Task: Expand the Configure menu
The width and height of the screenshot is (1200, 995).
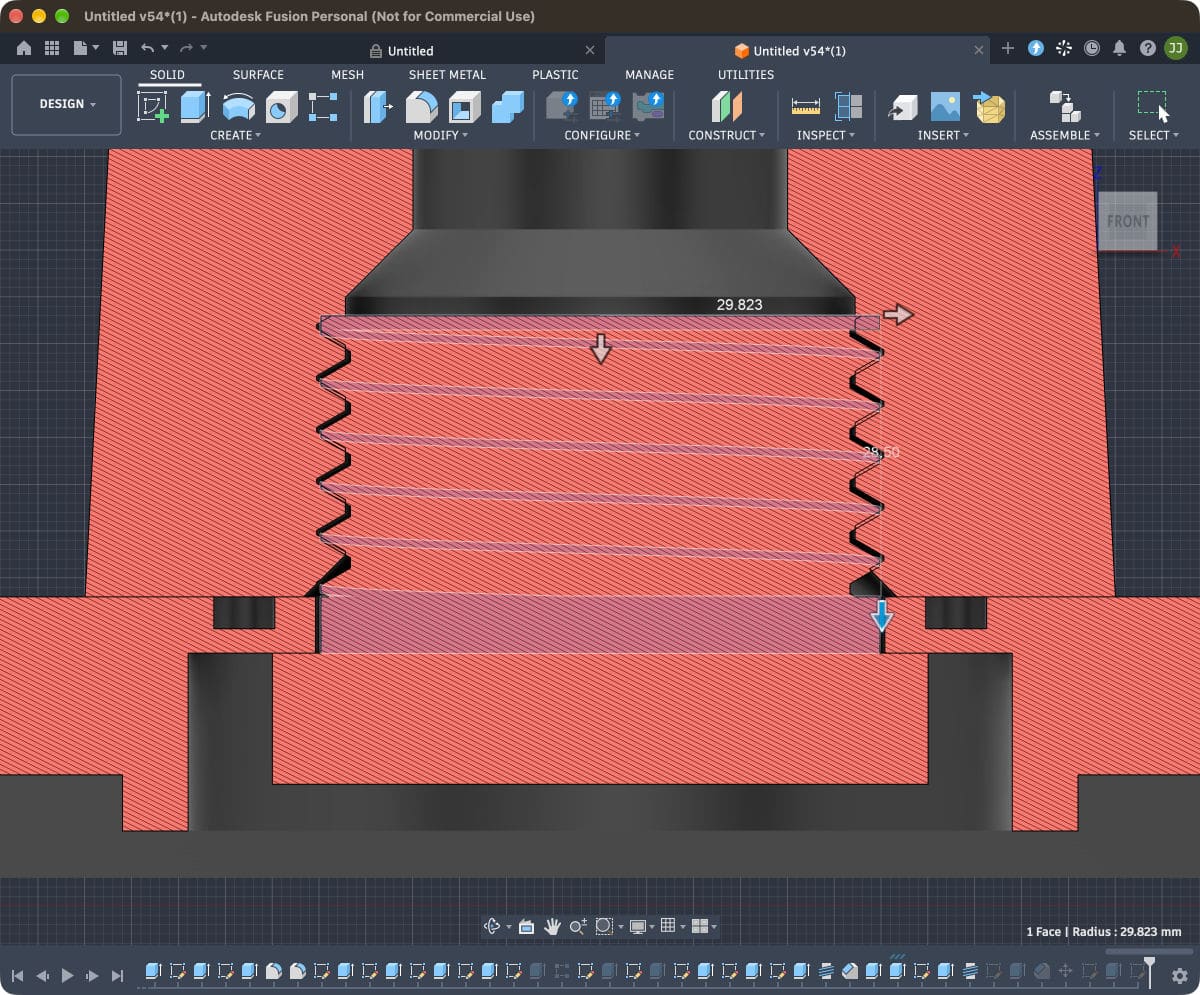Action: (x=602, y=135)
